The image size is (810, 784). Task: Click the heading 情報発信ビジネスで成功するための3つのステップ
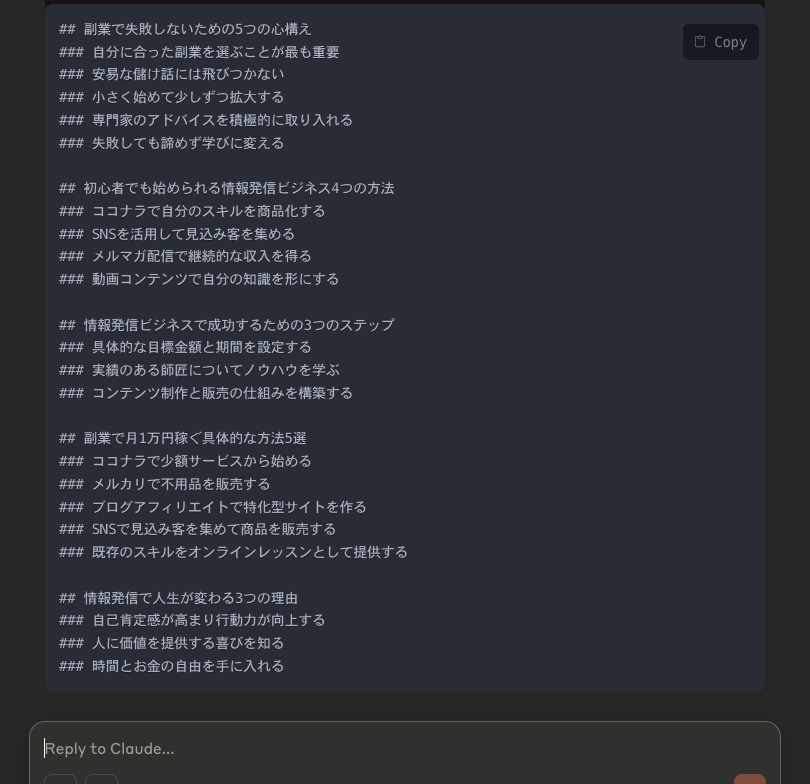[238, 325]
